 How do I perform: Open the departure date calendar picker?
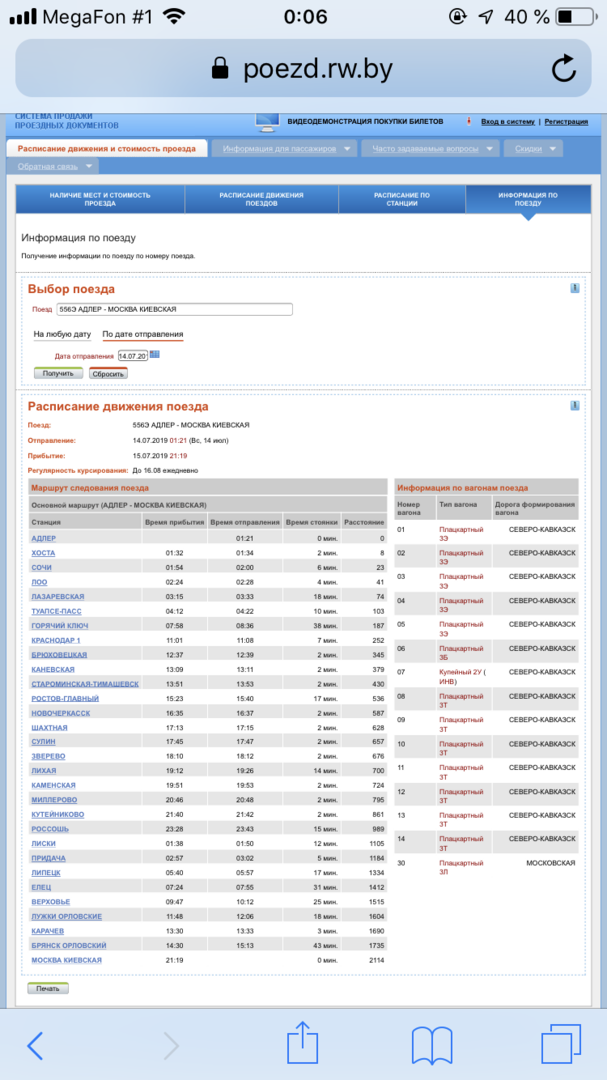155,355
